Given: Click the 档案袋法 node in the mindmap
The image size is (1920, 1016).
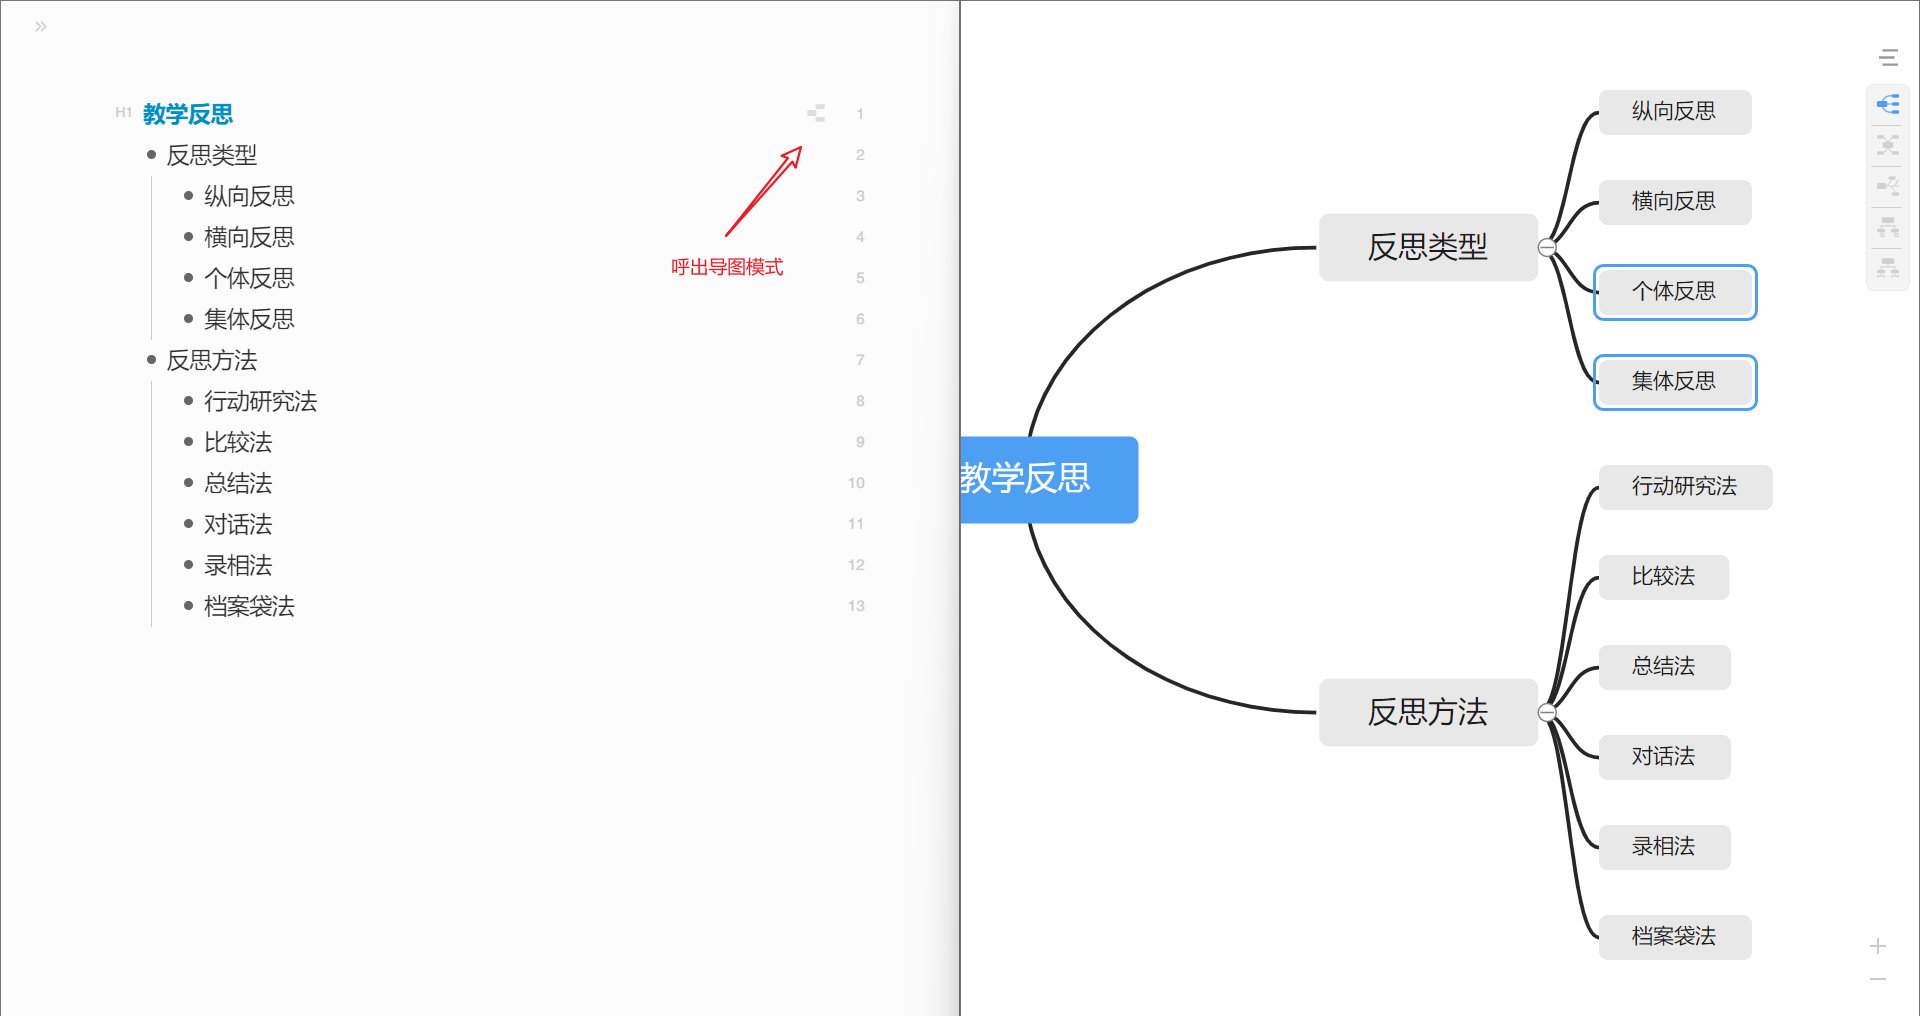Looking at the screenshot, I should (x=1674, y=936).
